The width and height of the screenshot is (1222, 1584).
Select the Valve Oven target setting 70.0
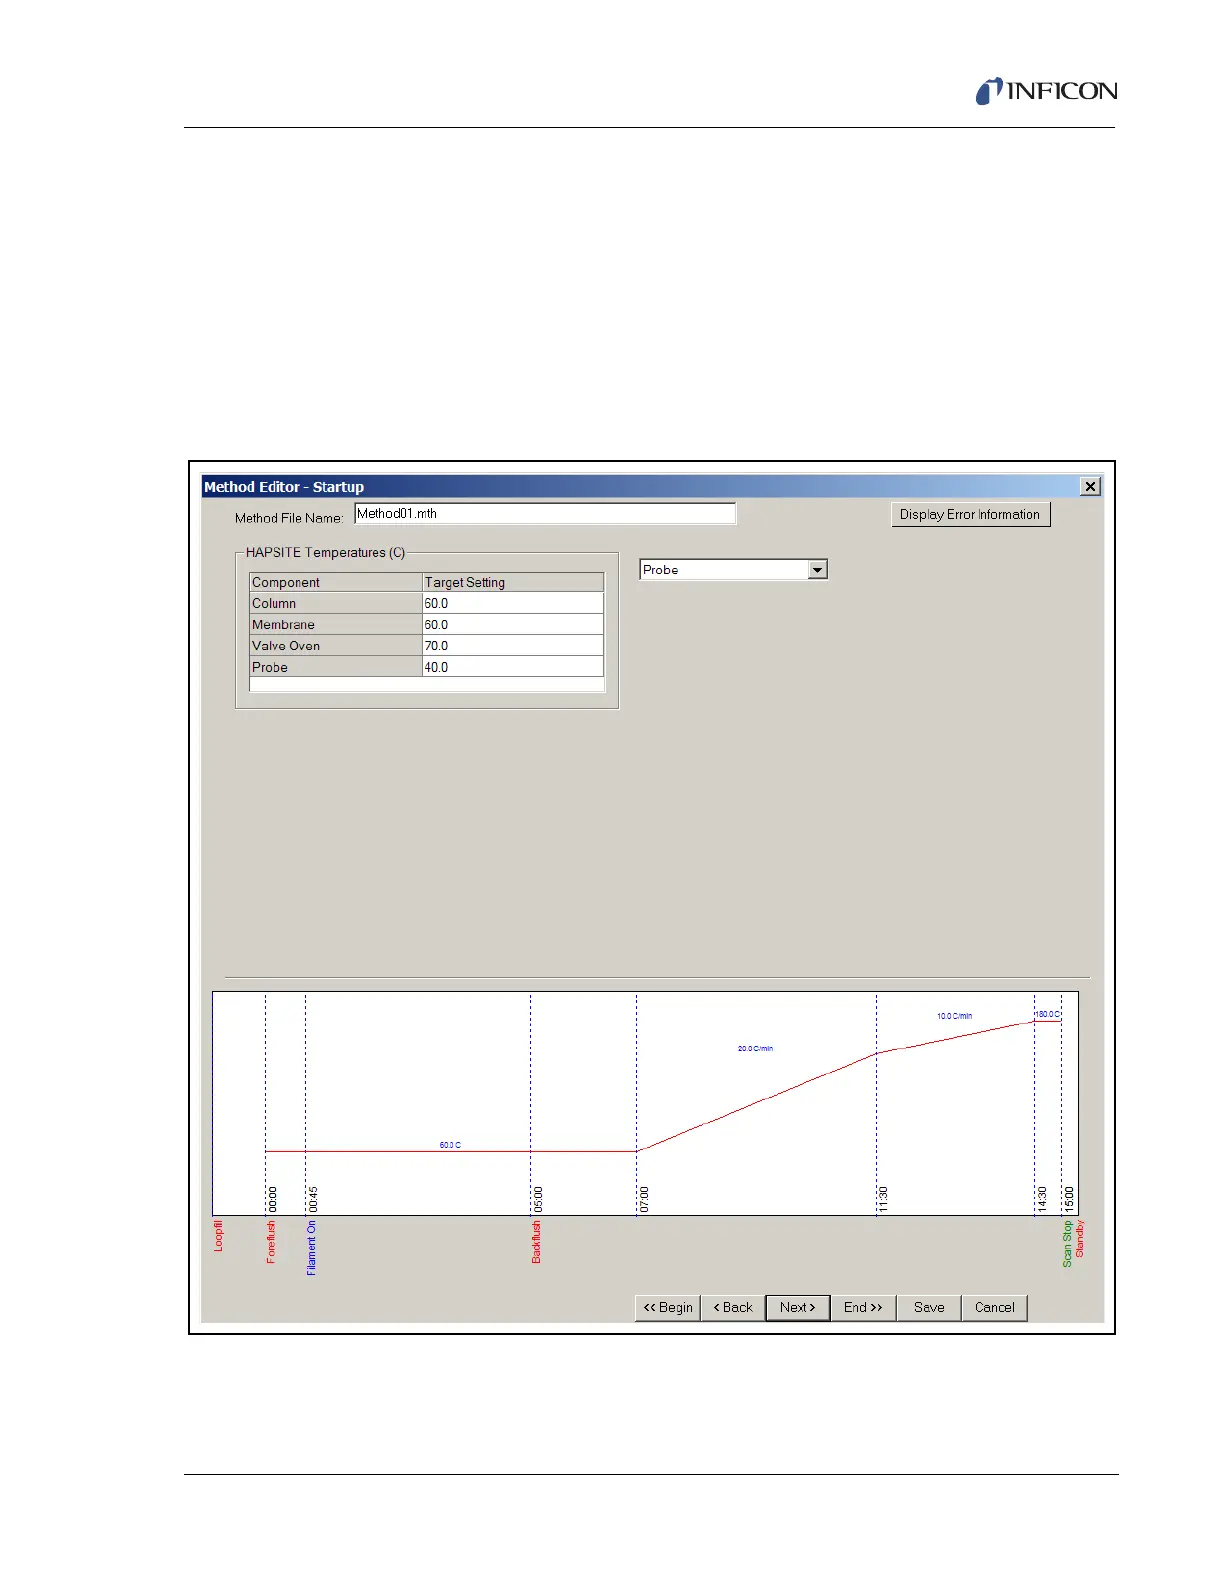(x=513, y=646)
